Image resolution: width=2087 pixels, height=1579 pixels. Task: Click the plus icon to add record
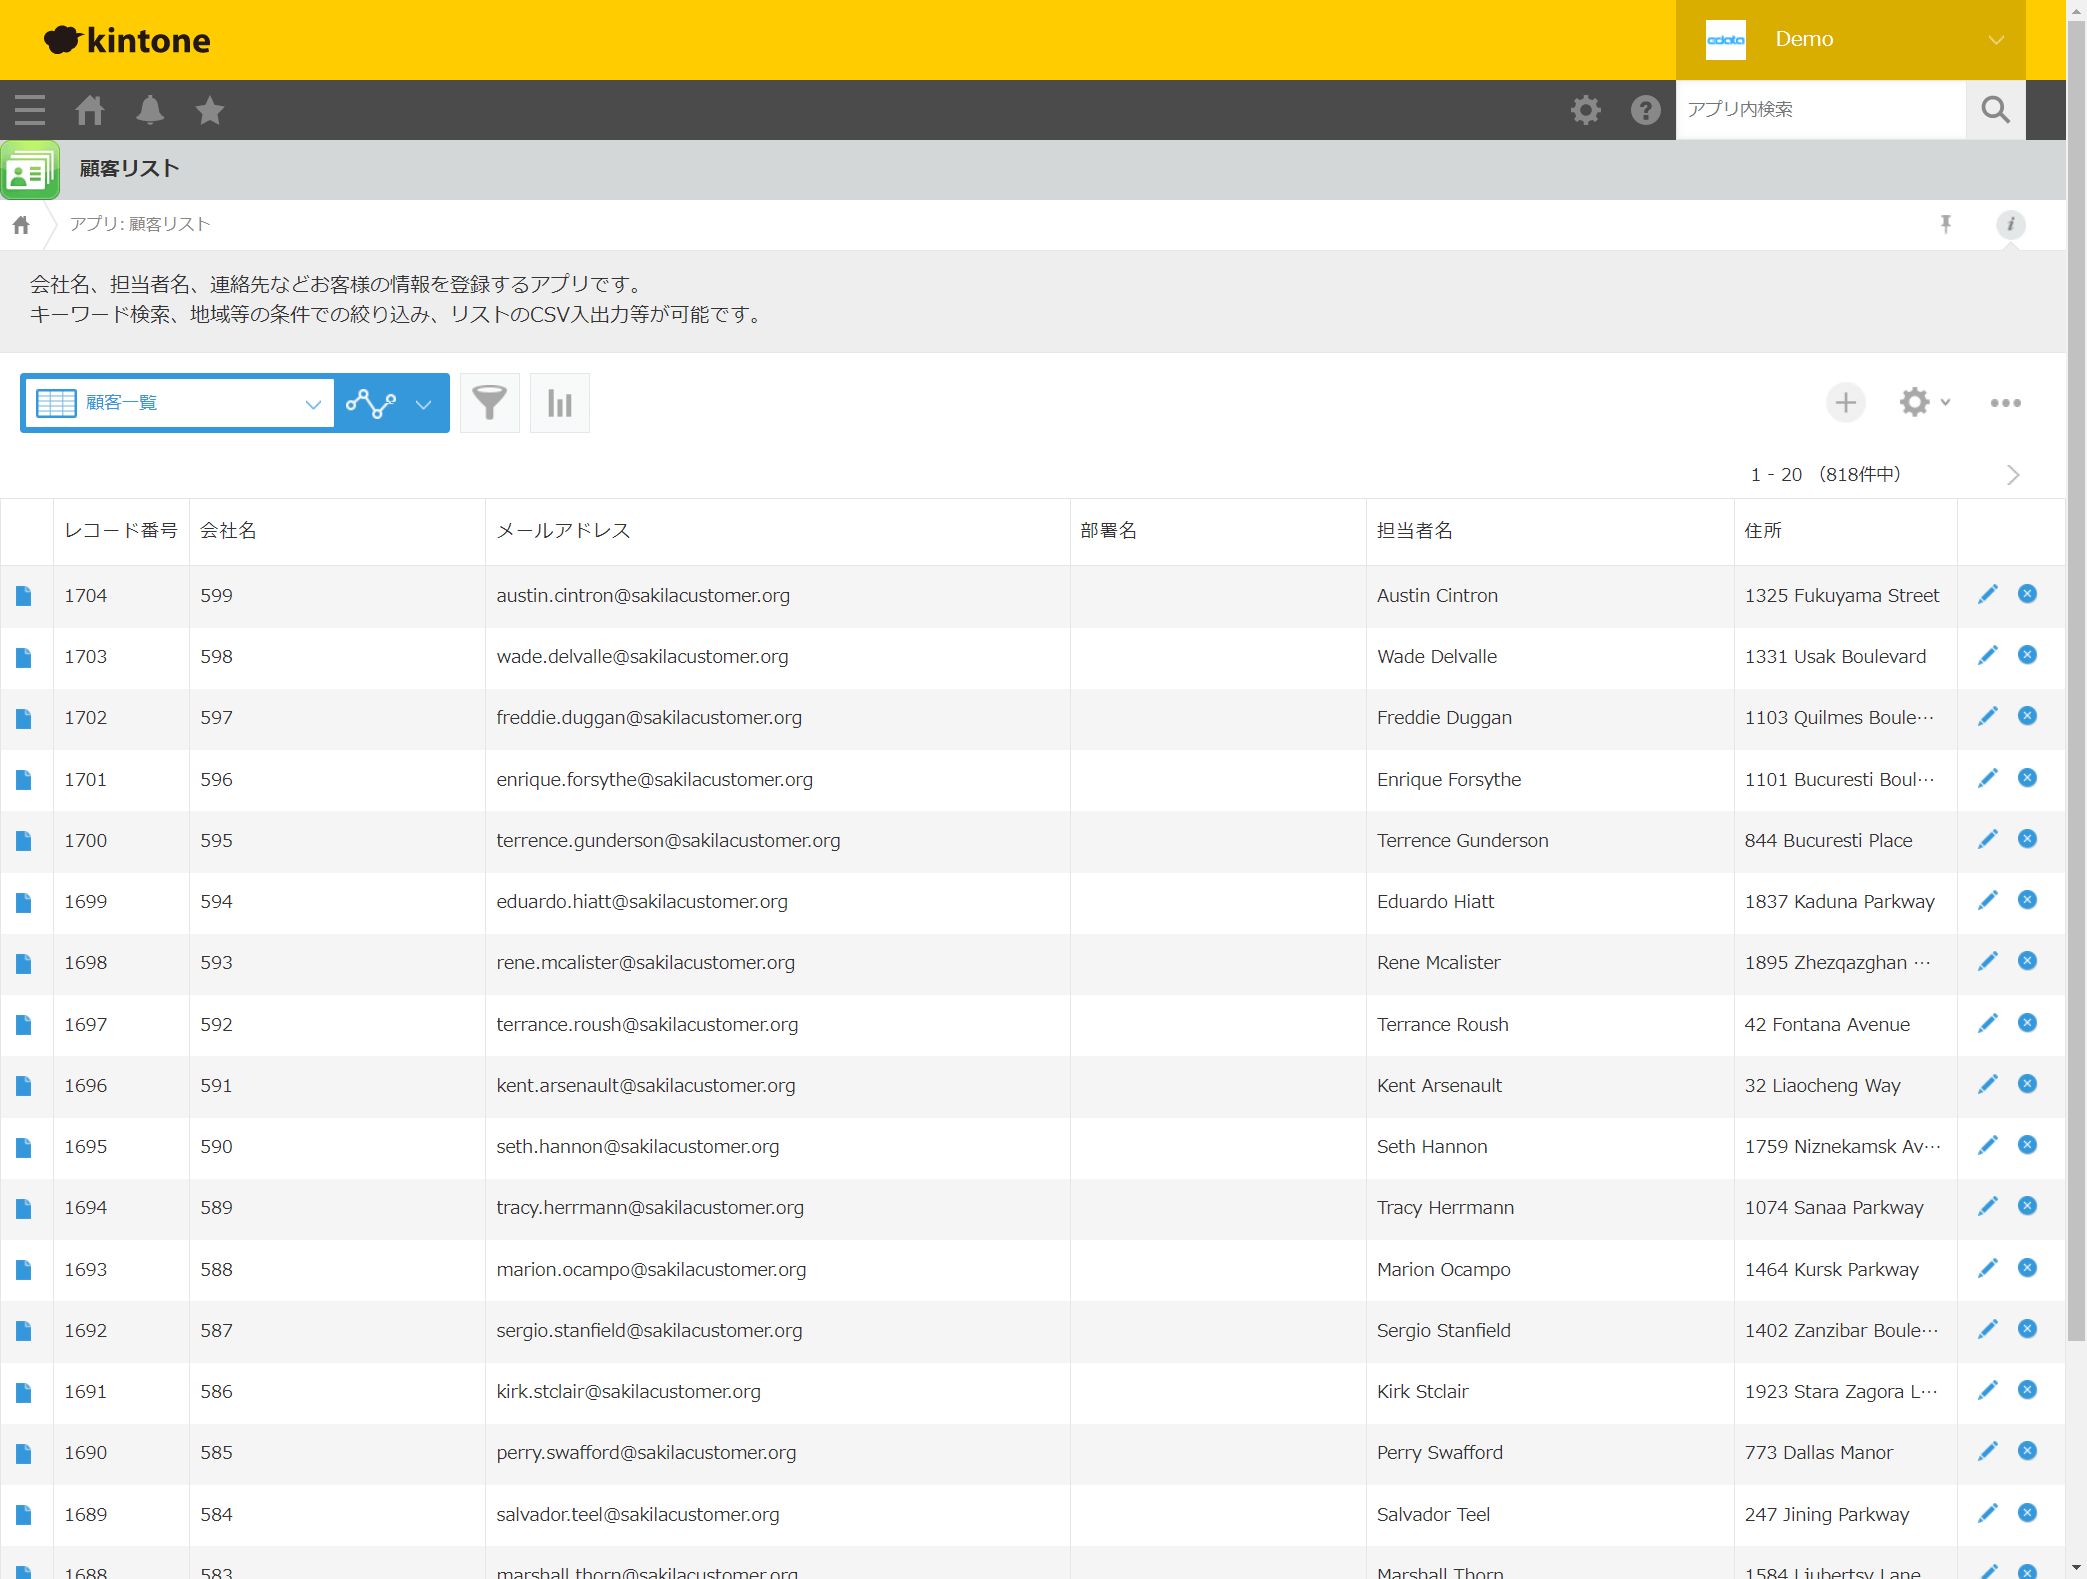pyautogui.click(x=1845, y=403)
